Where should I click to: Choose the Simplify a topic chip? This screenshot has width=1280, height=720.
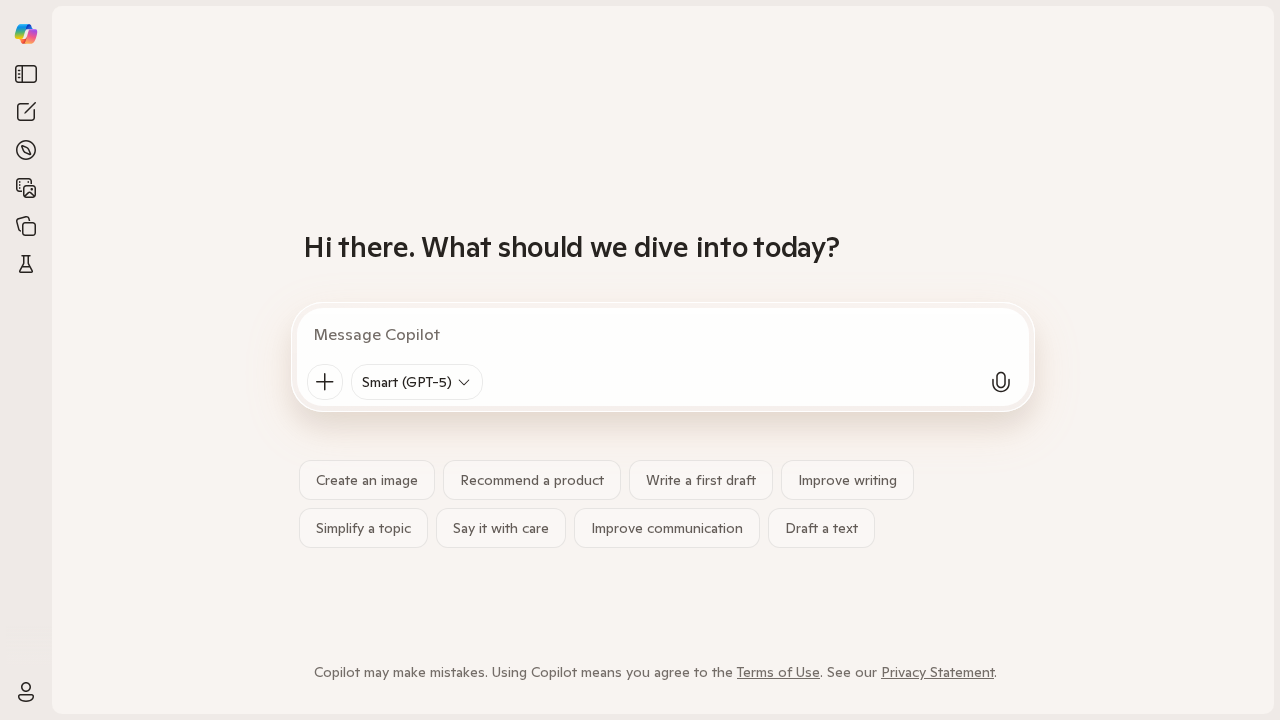363,528
